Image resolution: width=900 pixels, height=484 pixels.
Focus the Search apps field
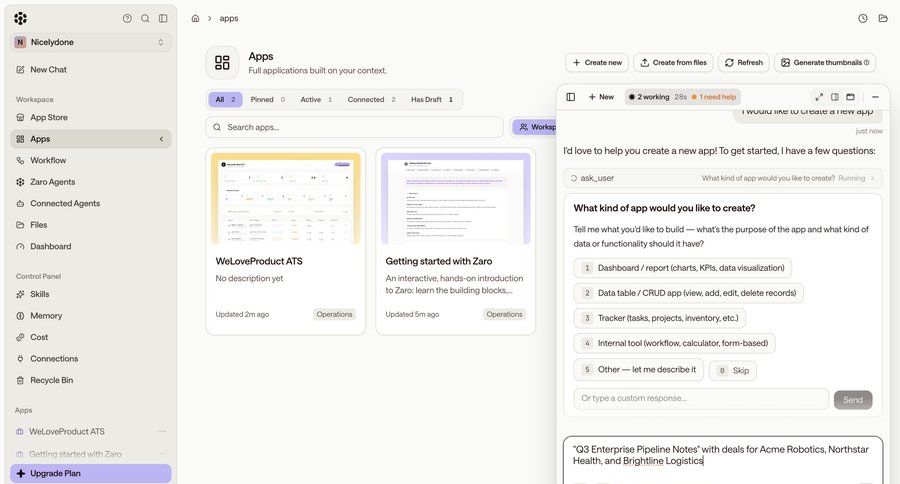(x=355, y=127)
